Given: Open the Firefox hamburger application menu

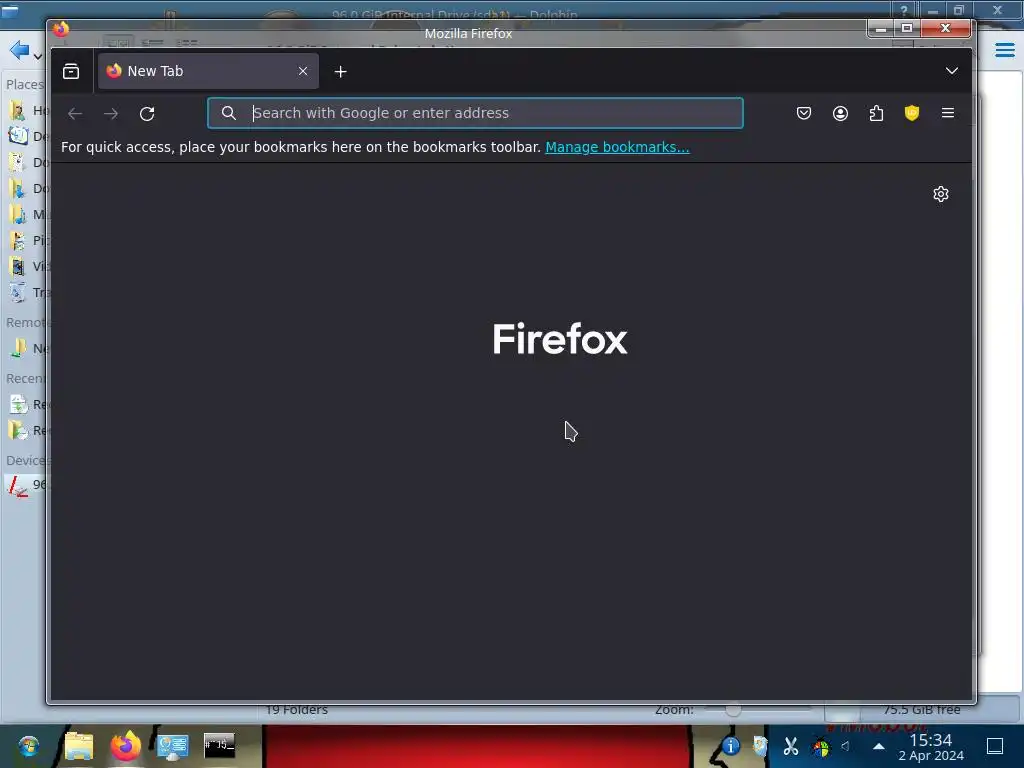Looking at the screenshot, I should pyautogui.click(x=948, y=113).
